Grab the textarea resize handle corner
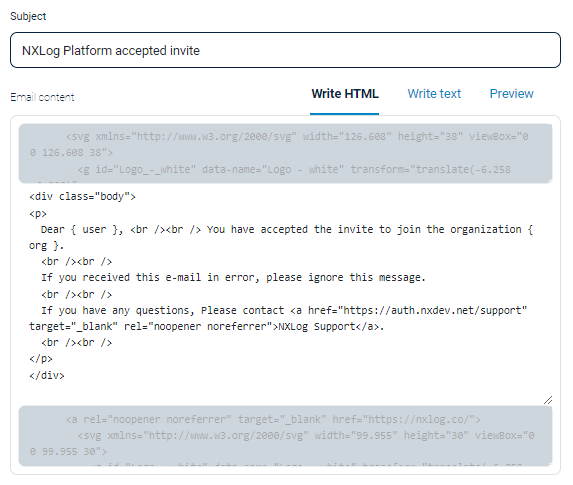Image resolution: width=573 pixels, height=485 pixels. [548, 400]
